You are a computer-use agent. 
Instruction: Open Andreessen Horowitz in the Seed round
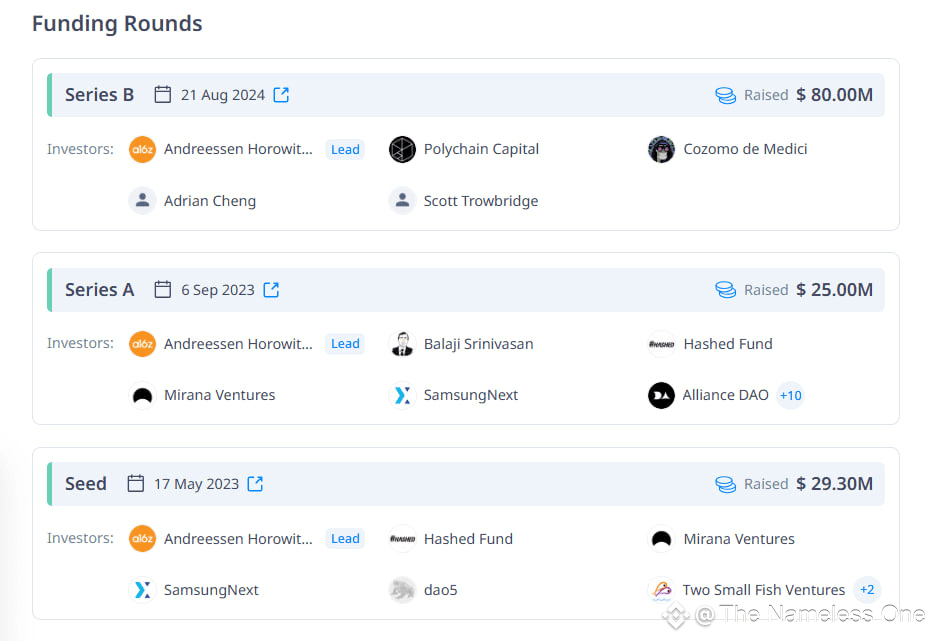[x=238, y=539]
